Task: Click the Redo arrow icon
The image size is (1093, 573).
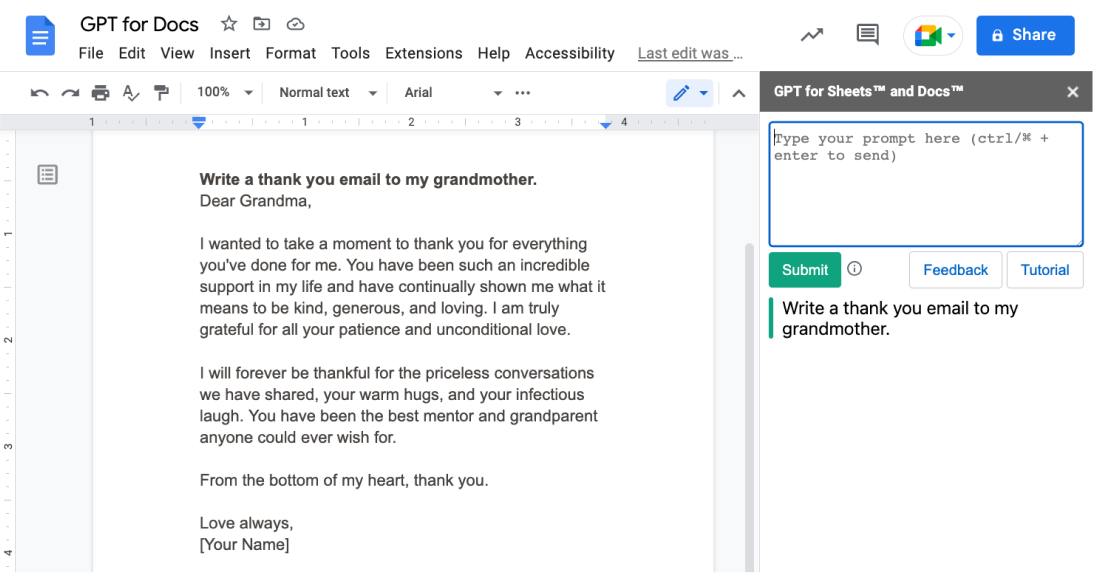Action: [x=70, y=93]
